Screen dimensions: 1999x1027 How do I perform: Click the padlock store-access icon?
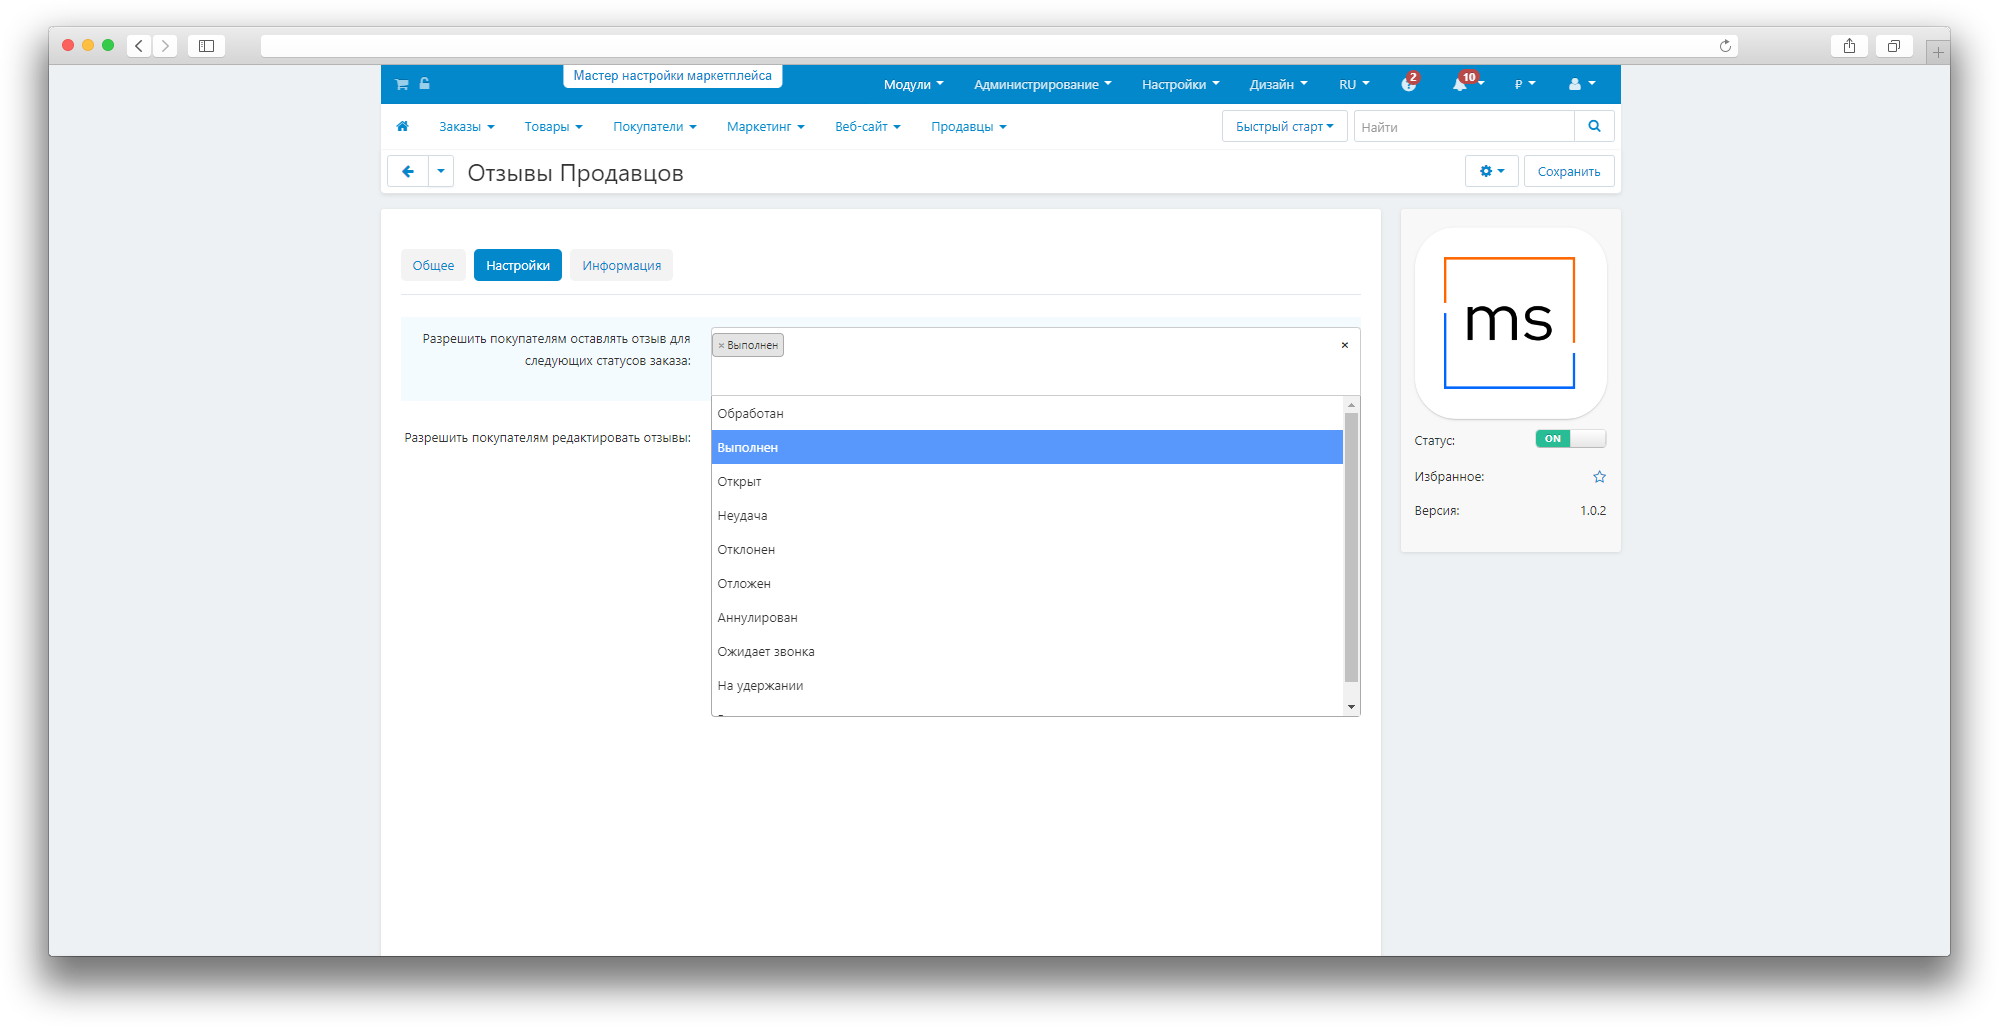(425, 84)
